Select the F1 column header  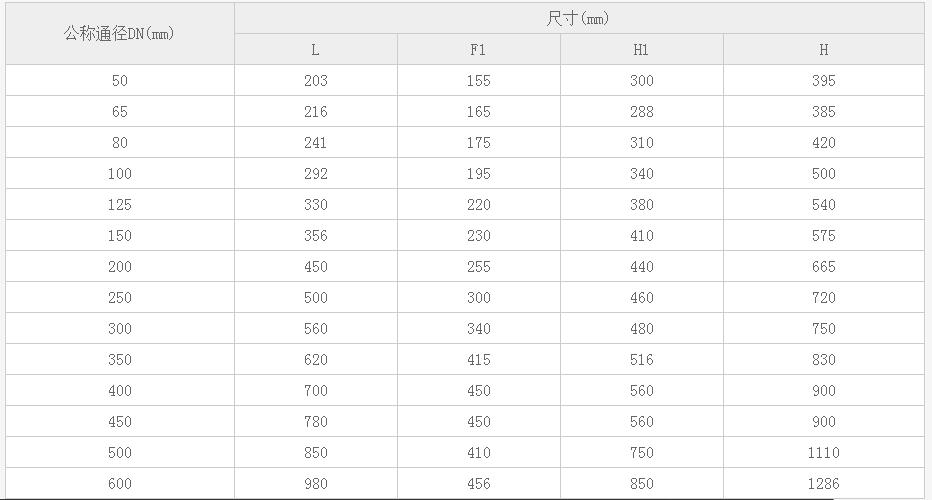pyautogui.click(x=478, y=49)
